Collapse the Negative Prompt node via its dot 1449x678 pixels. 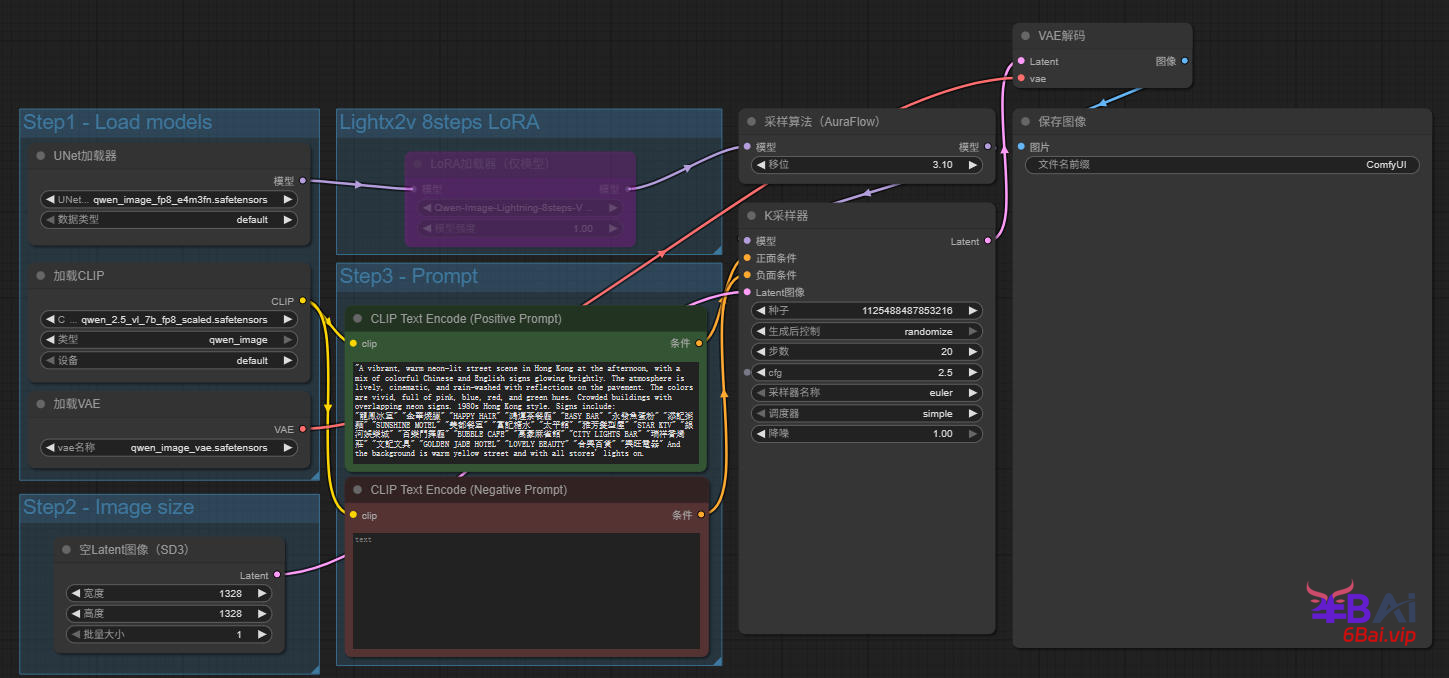358,490
